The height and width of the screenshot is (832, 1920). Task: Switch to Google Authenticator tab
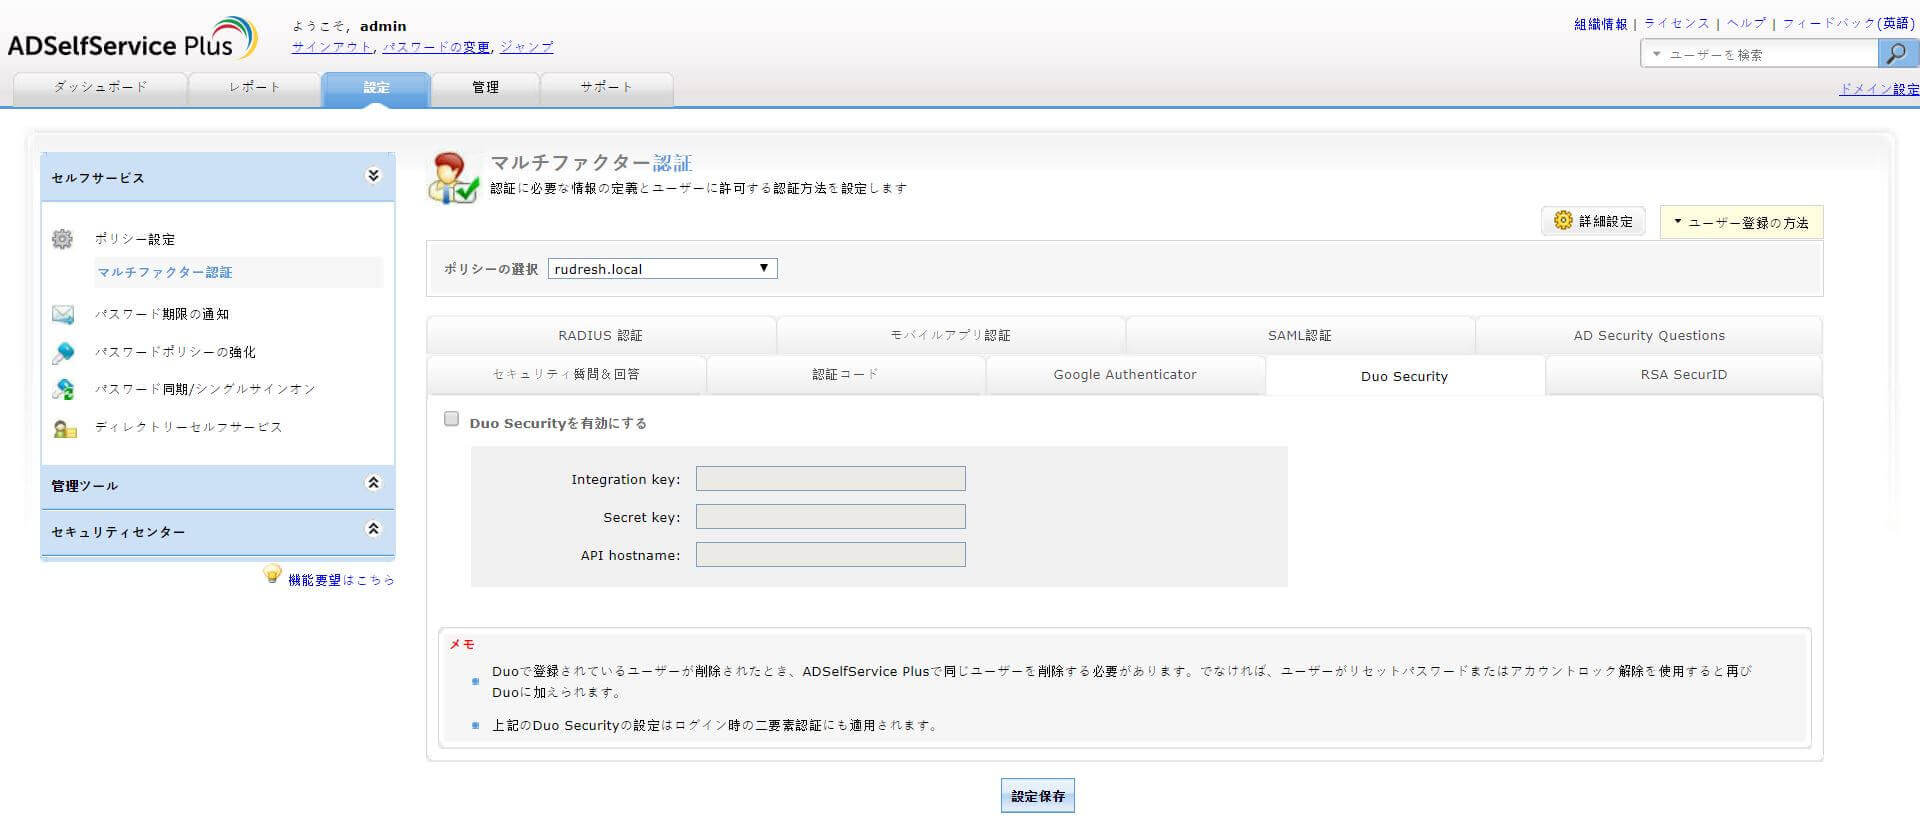(x=1125, y=375)
